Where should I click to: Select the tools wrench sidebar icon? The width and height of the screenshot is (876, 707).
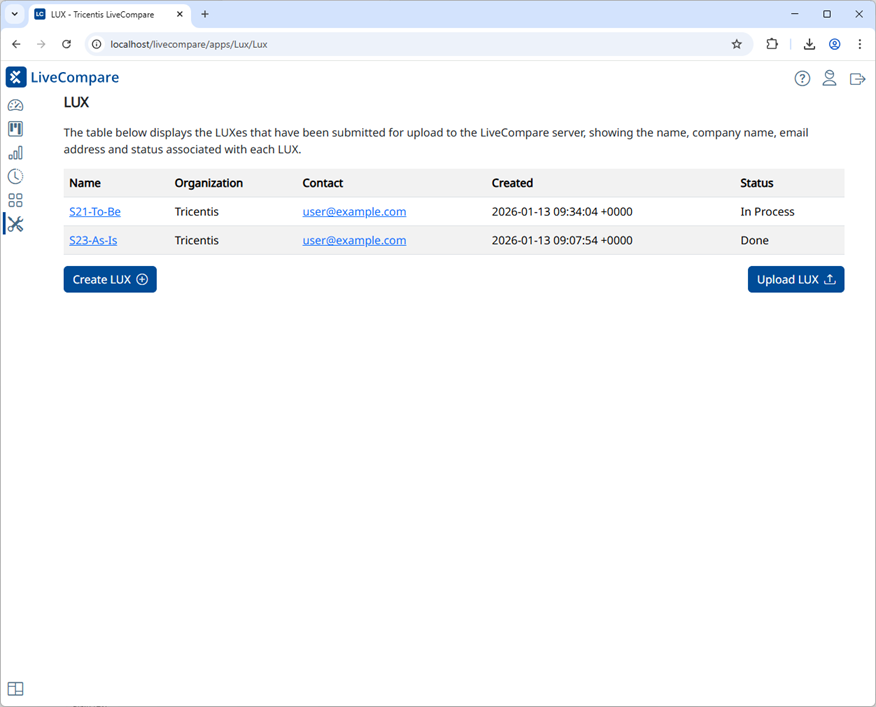[x=16, y=224]
